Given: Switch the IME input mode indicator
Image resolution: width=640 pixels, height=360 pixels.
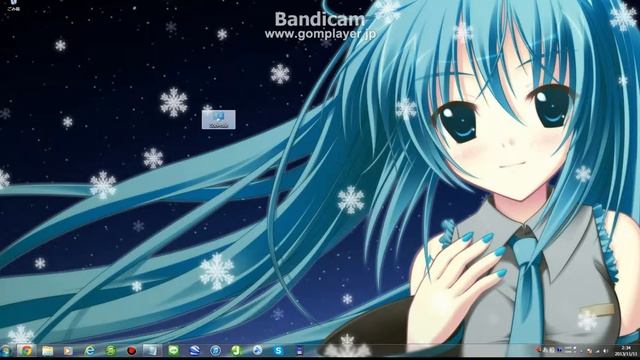Looking at the screenshot, I should coord(549,350).
